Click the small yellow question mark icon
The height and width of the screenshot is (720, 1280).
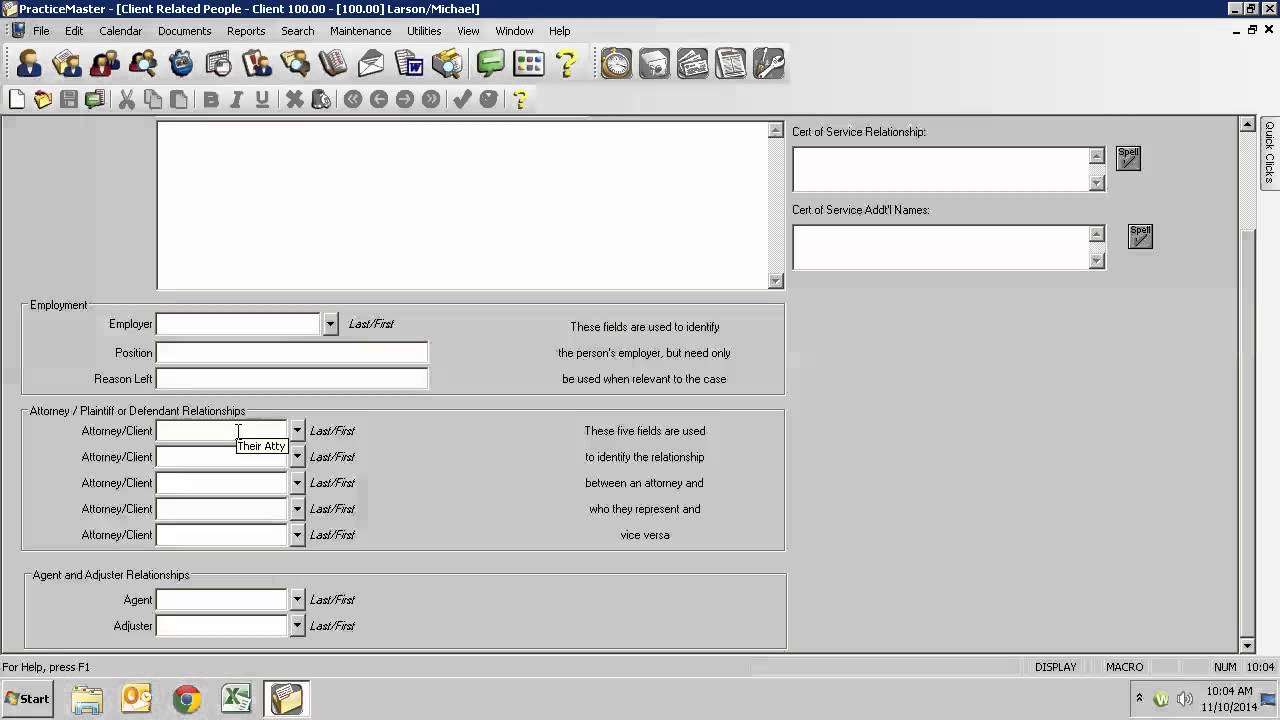520,99
